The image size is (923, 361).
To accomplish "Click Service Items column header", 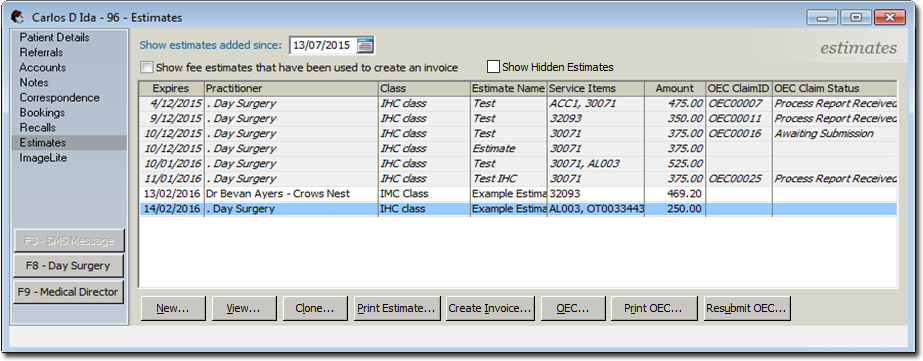I will coord(595,88).
